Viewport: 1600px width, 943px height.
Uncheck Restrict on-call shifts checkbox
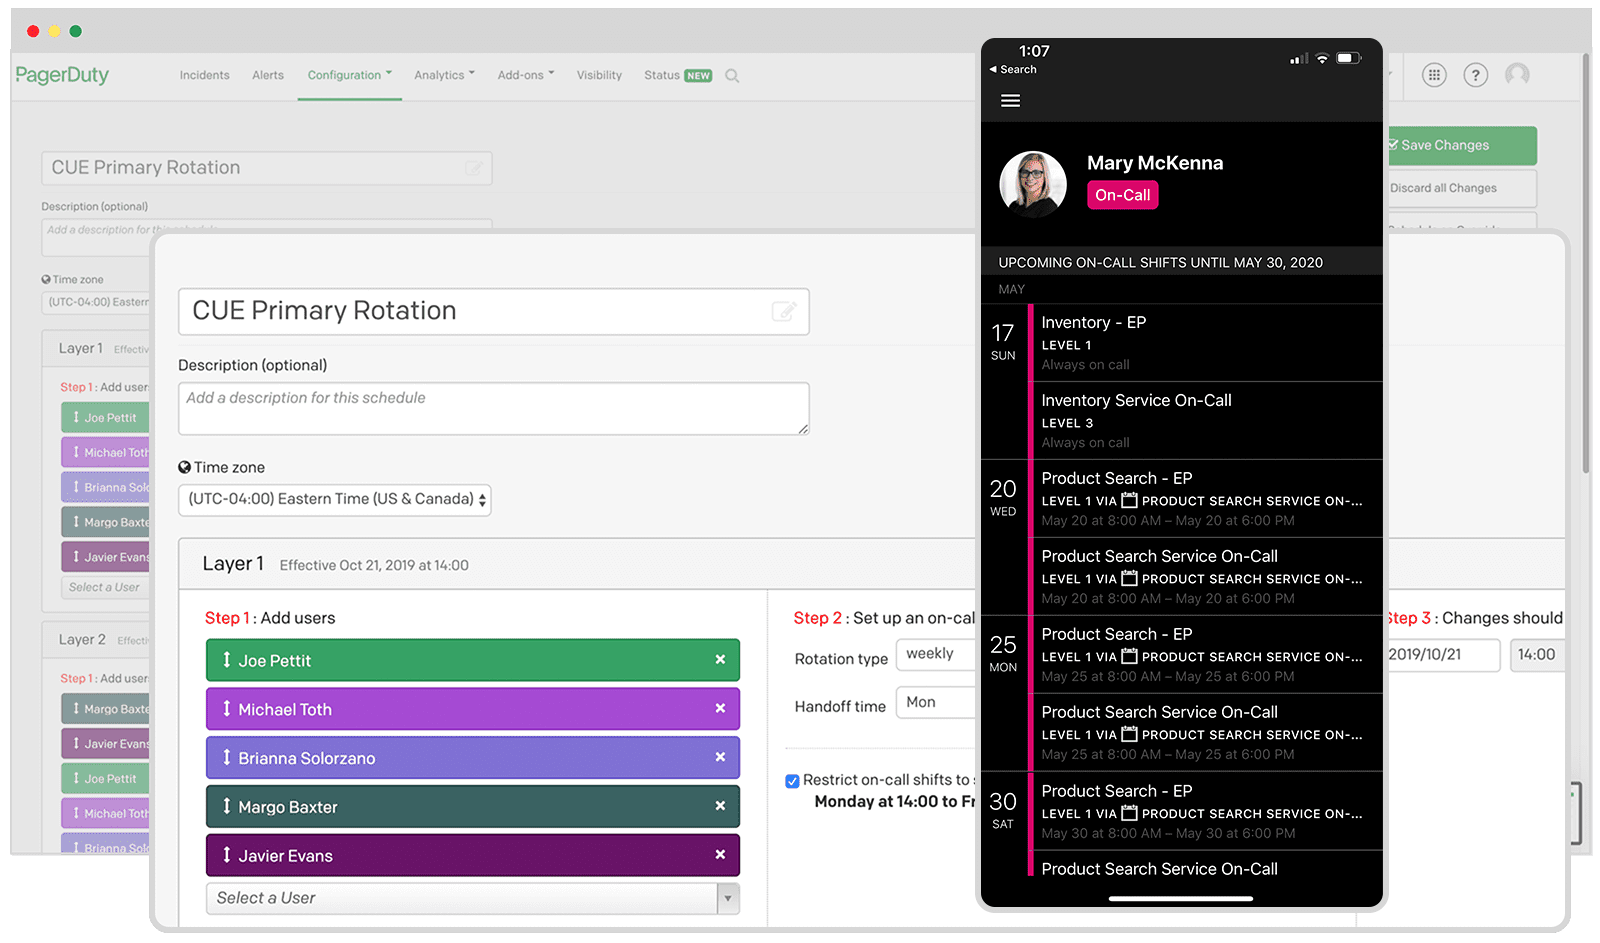point(791,780)
